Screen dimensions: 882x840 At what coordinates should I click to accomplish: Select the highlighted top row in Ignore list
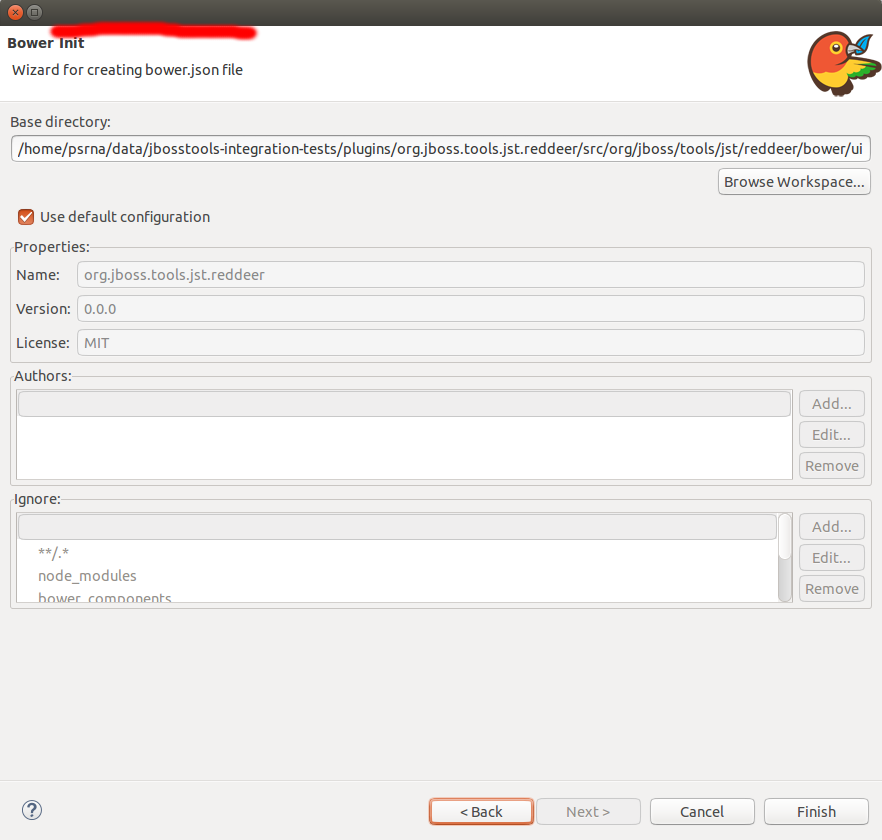pyautogui.click(x=397, y=527)
